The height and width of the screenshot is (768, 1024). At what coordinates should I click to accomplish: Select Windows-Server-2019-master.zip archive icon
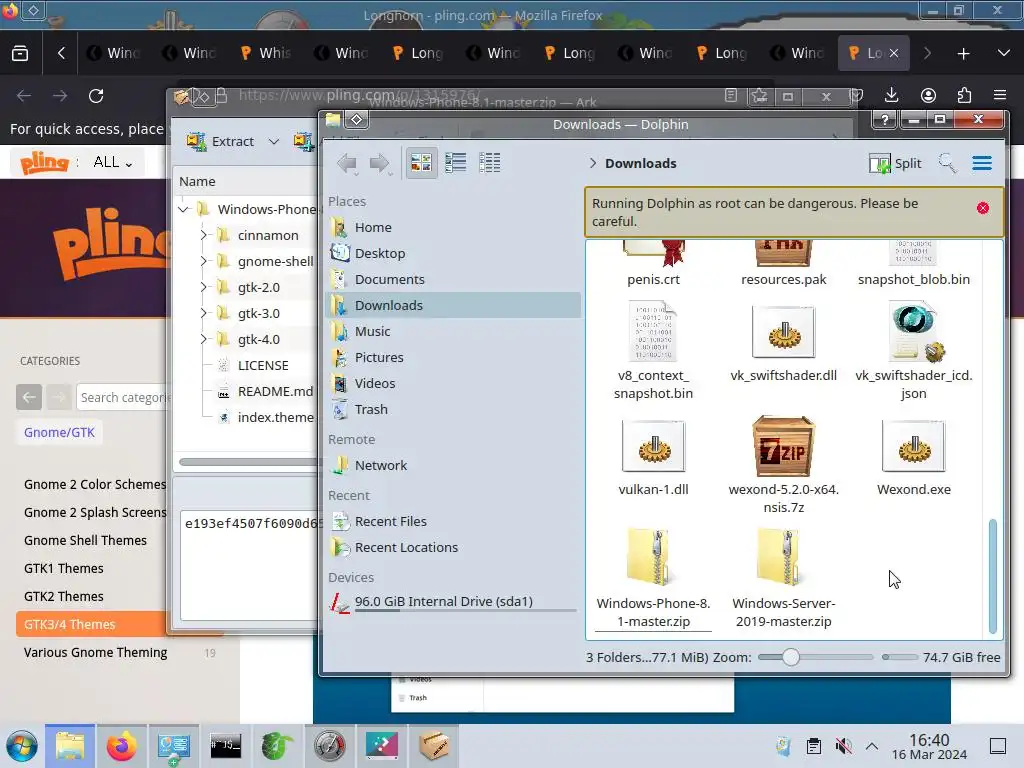click(782, 559)
